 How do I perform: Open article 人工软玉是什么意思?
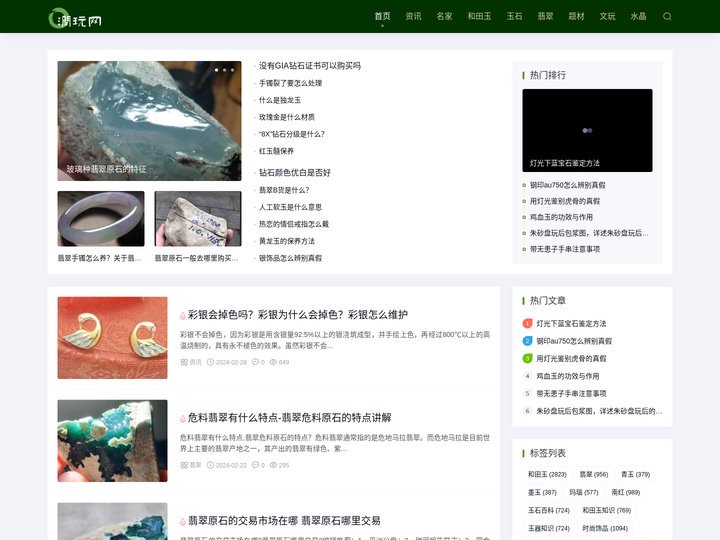[x=290, y=207]
